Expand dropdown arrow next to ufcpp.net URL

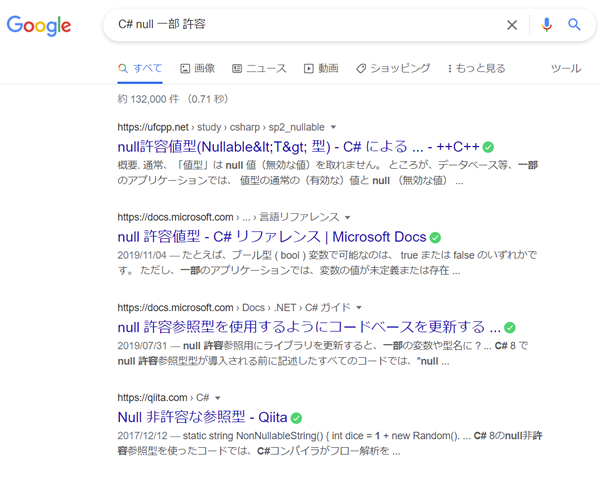(333, 127)
